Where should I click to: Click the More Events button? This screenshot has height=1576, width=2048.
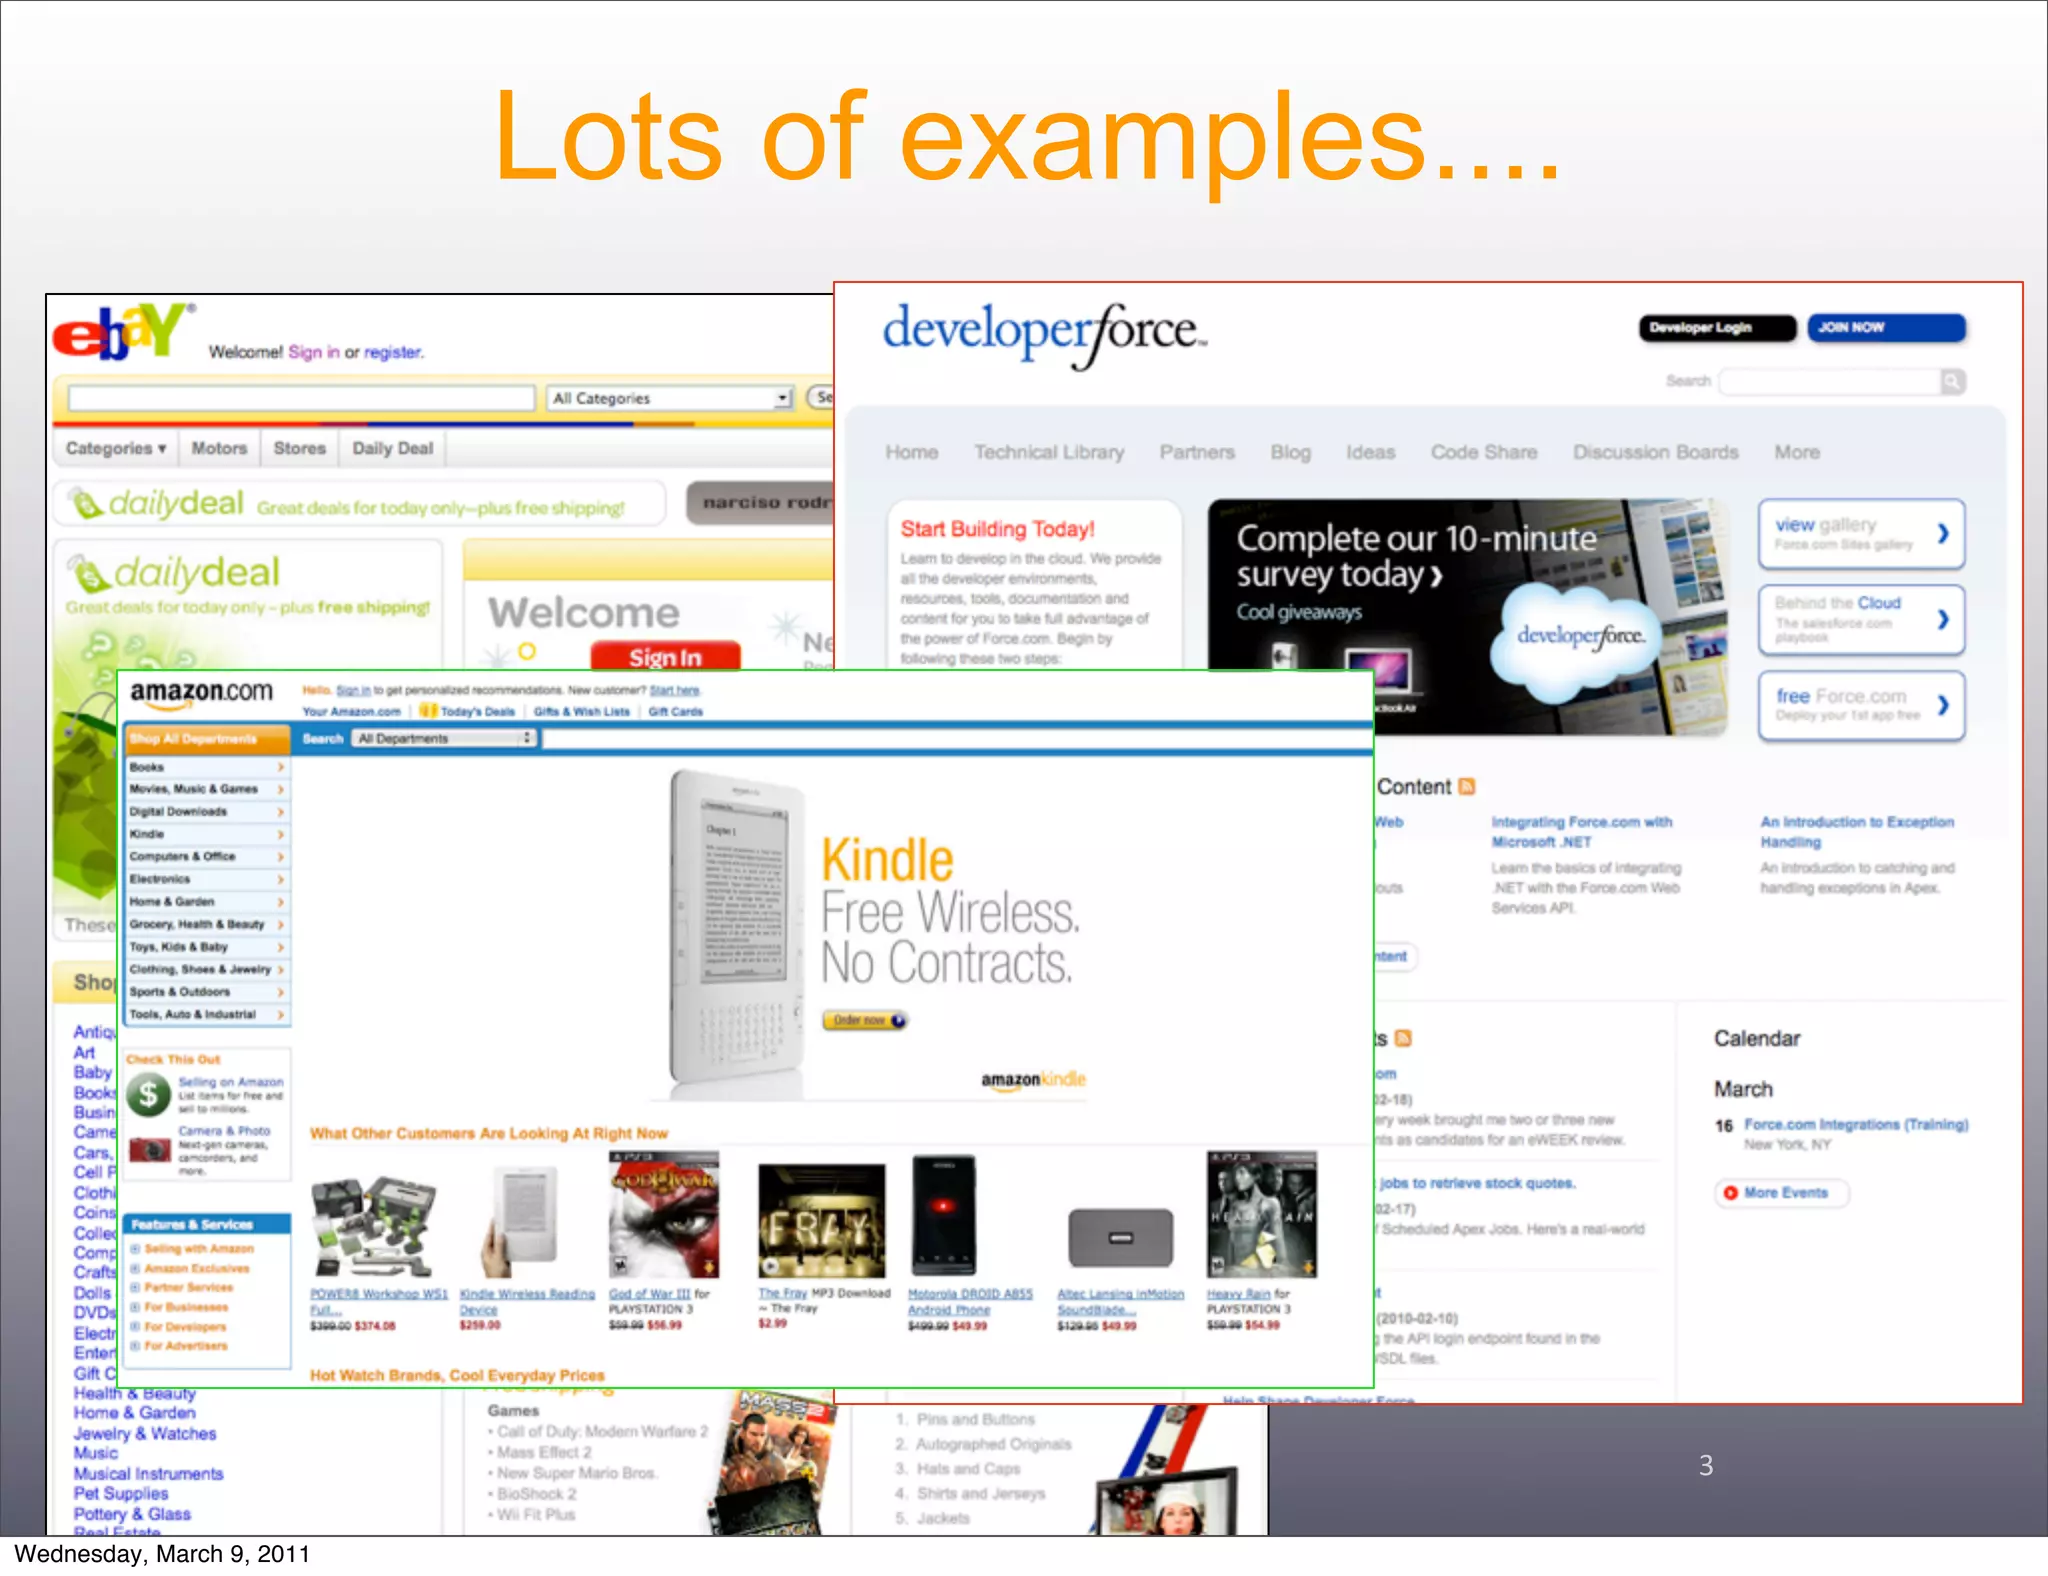click(1781, 1193)
